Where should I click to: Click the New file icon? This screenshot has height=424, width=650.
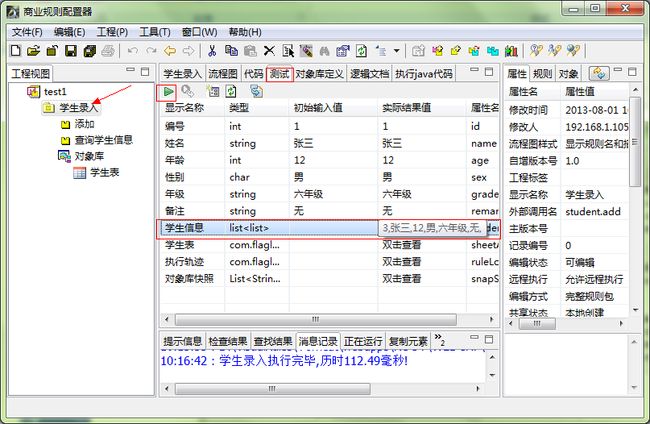click(x=15, y=51)
